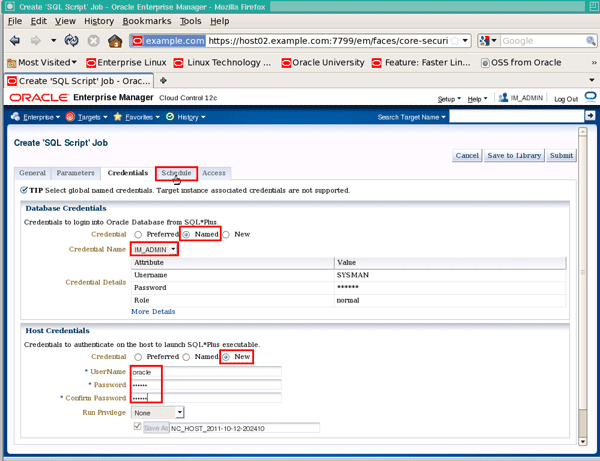Click the host Password input field
Viewport: 600px width, 461px height.
[206, 385]
